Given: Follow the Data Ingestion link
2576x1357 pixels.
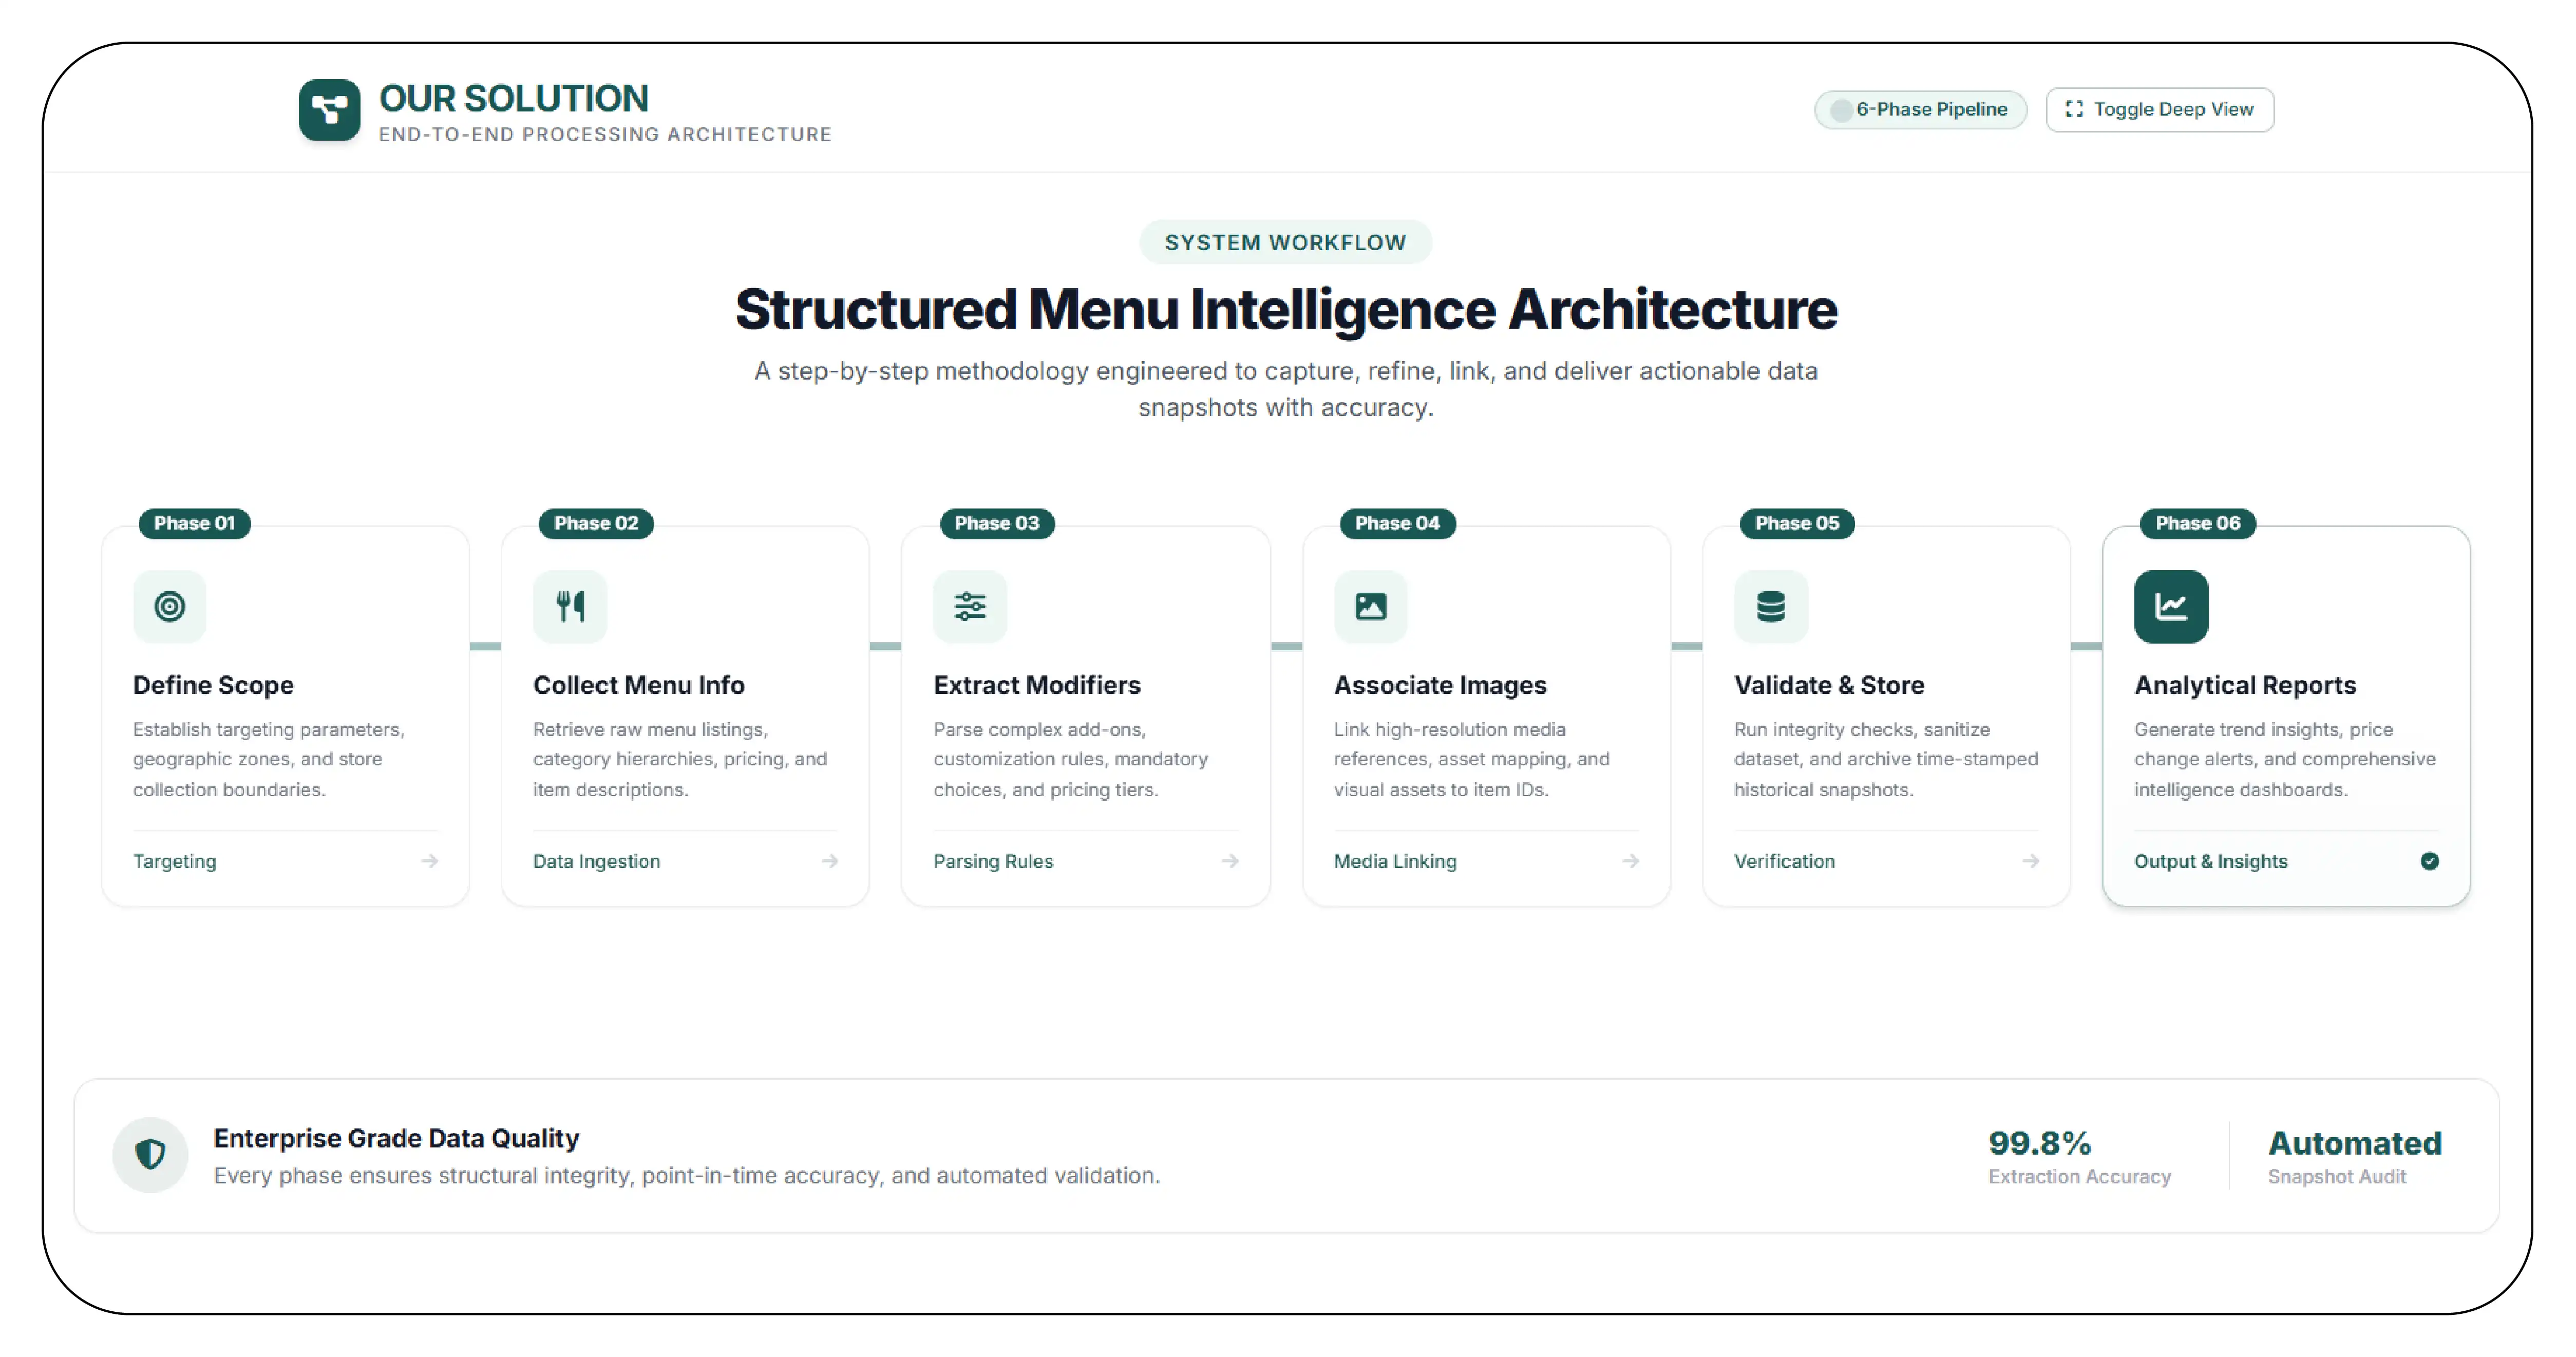Looking at the screenshot, I should (x=597, y=861).
